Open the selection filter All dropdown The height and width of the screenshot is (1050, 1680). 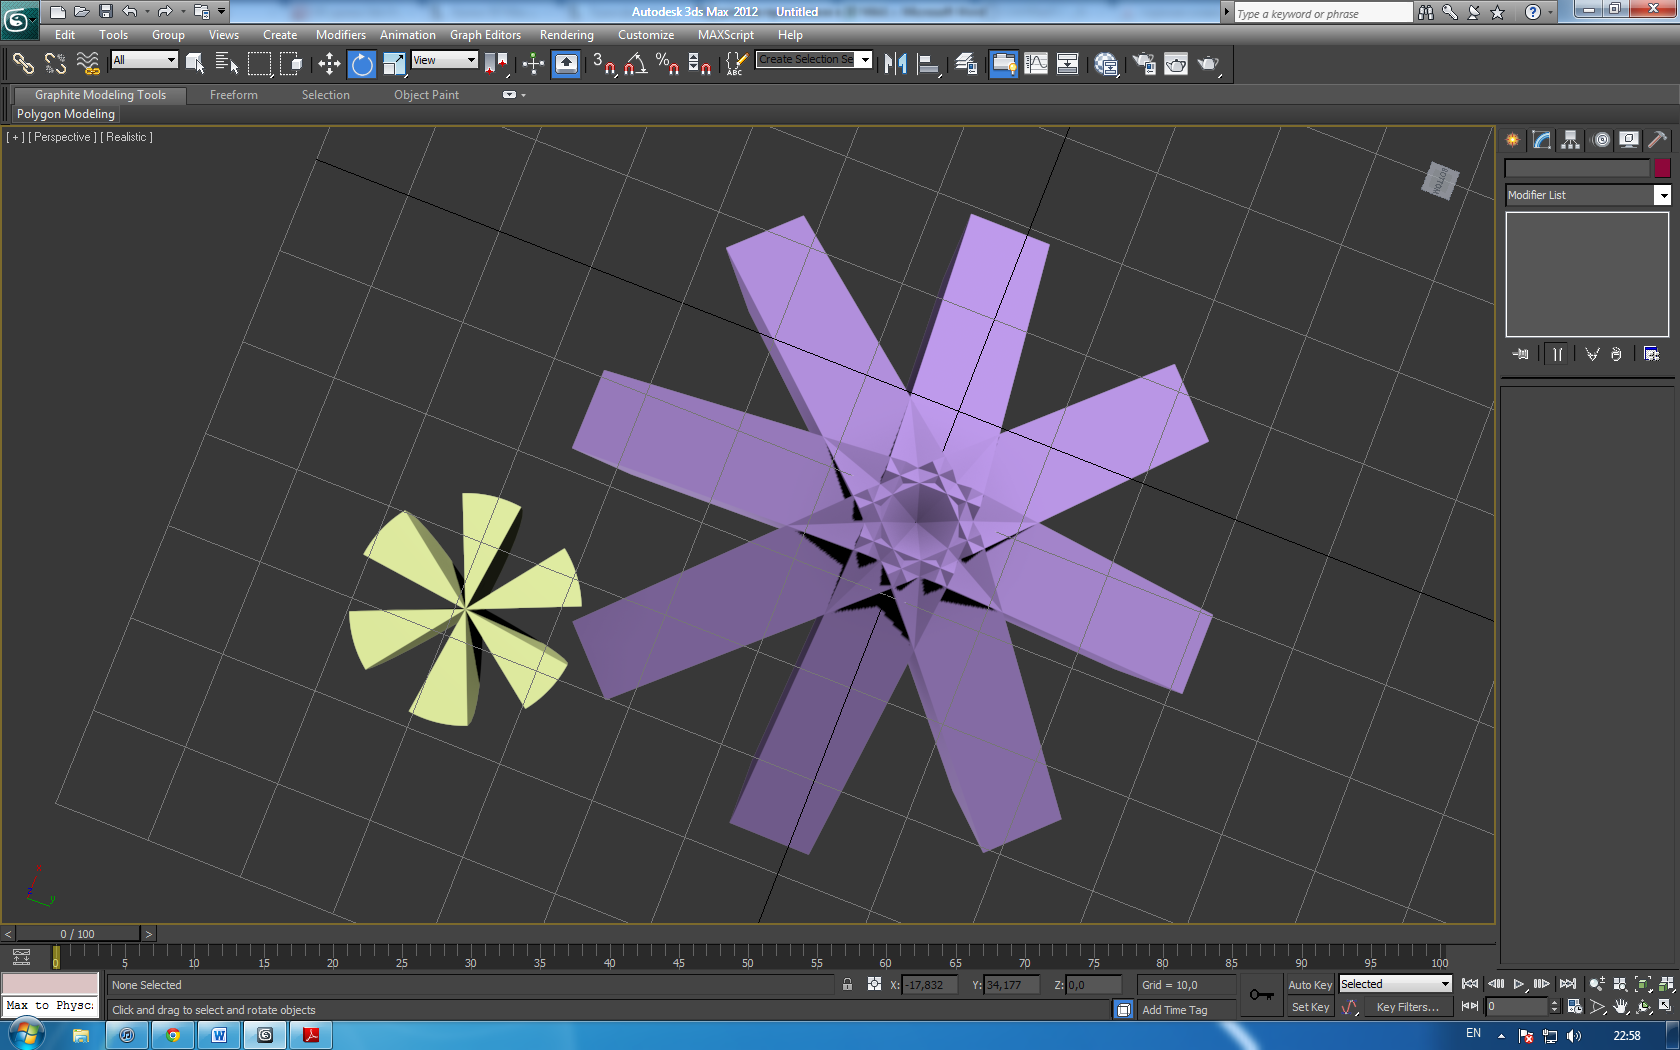pos(144,60)
